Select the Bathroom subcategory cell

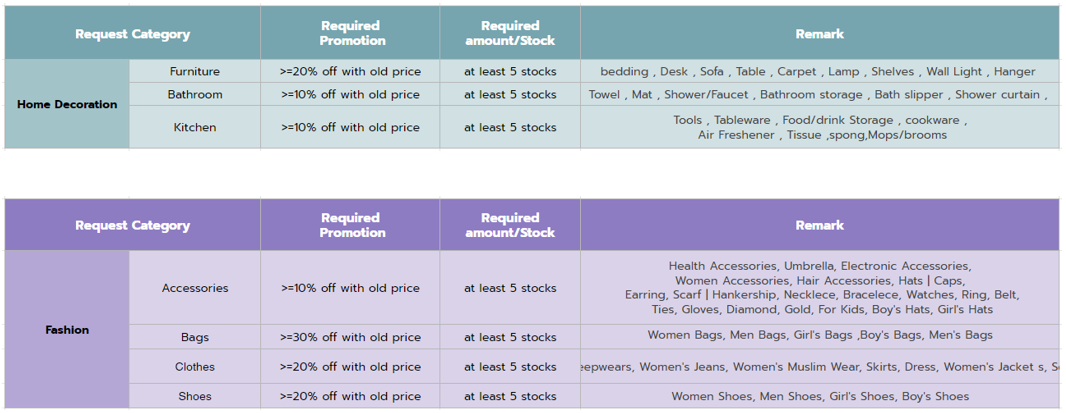tap(194, 95)
